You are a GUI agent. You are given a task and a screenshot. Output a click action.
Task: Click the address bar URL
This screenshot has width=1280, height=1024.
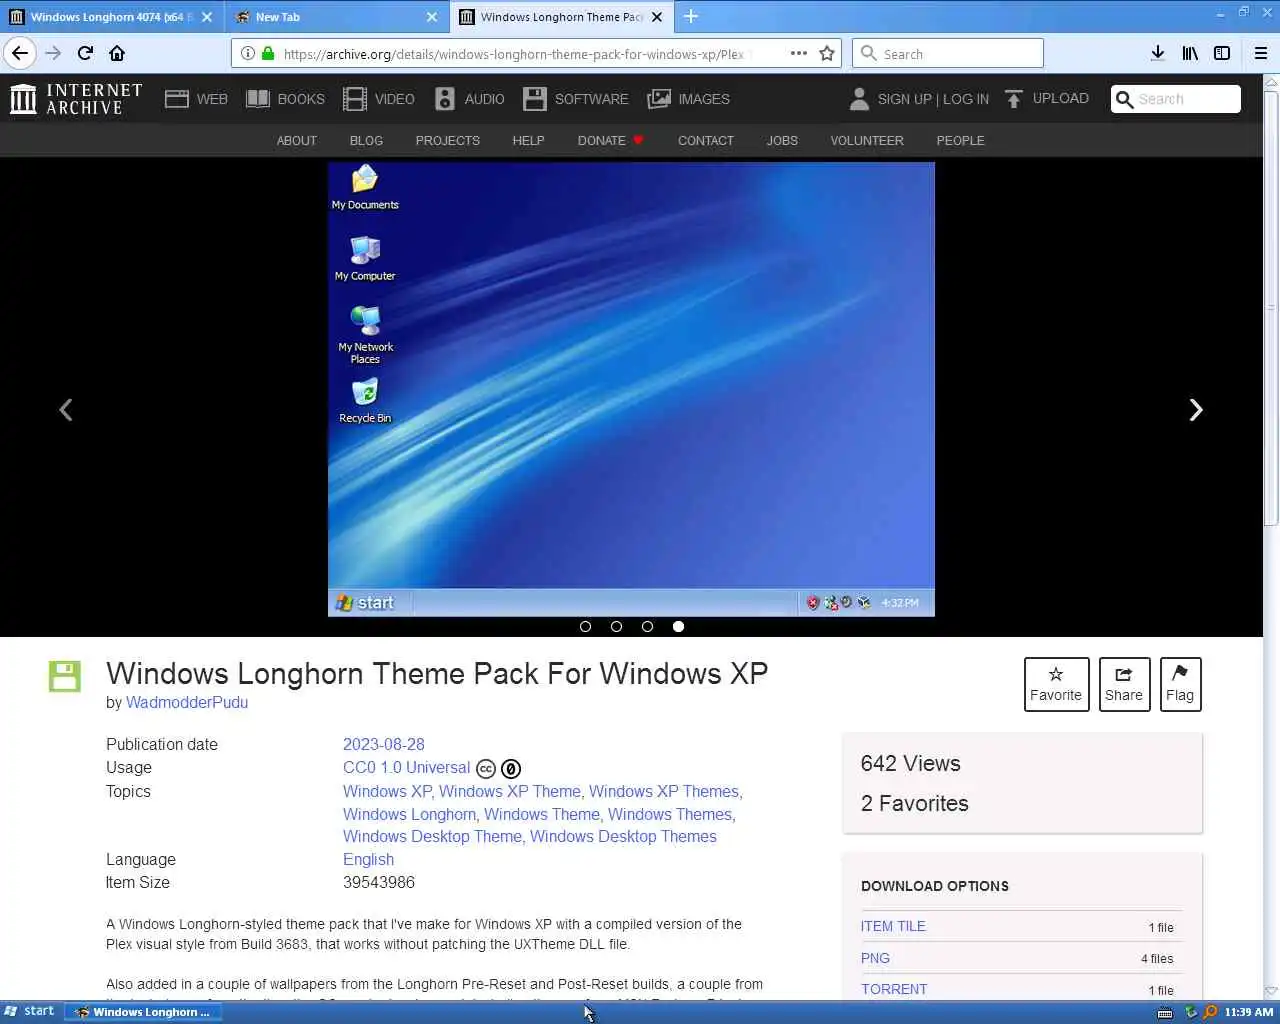[x=514, y=54]
